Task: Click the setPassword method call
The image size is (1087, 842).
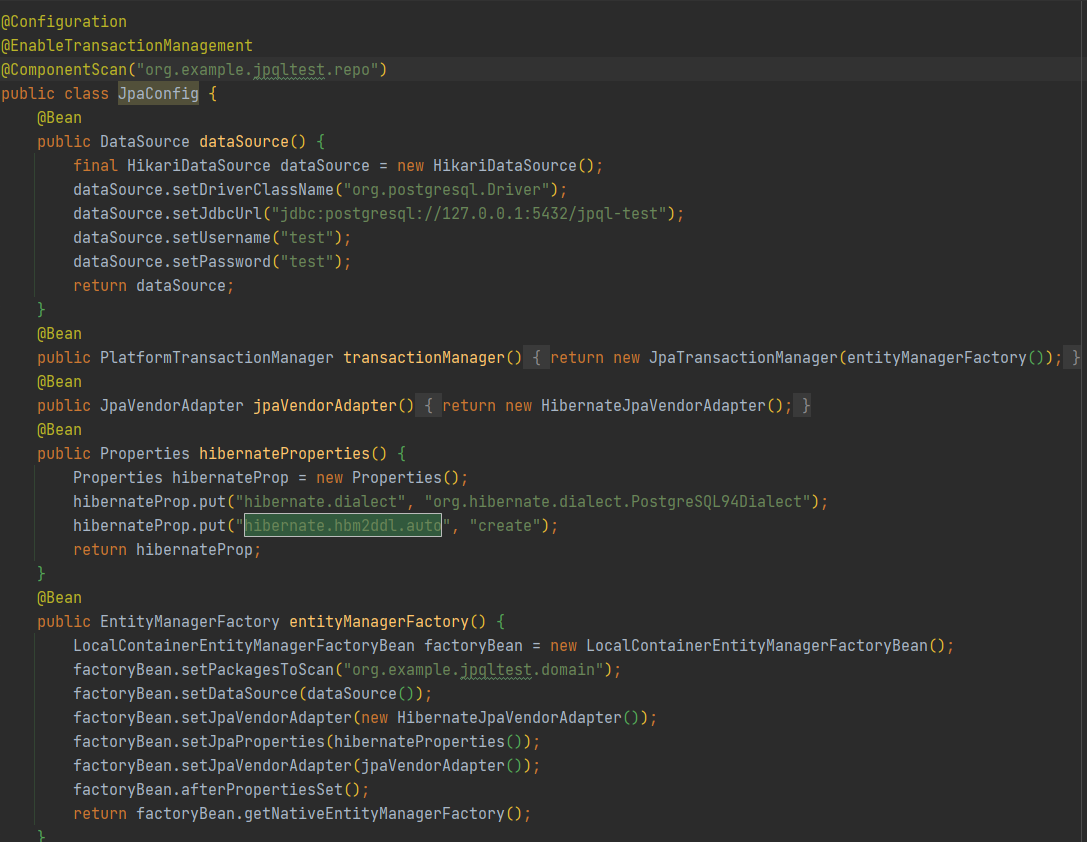Action: coord(221,261)
